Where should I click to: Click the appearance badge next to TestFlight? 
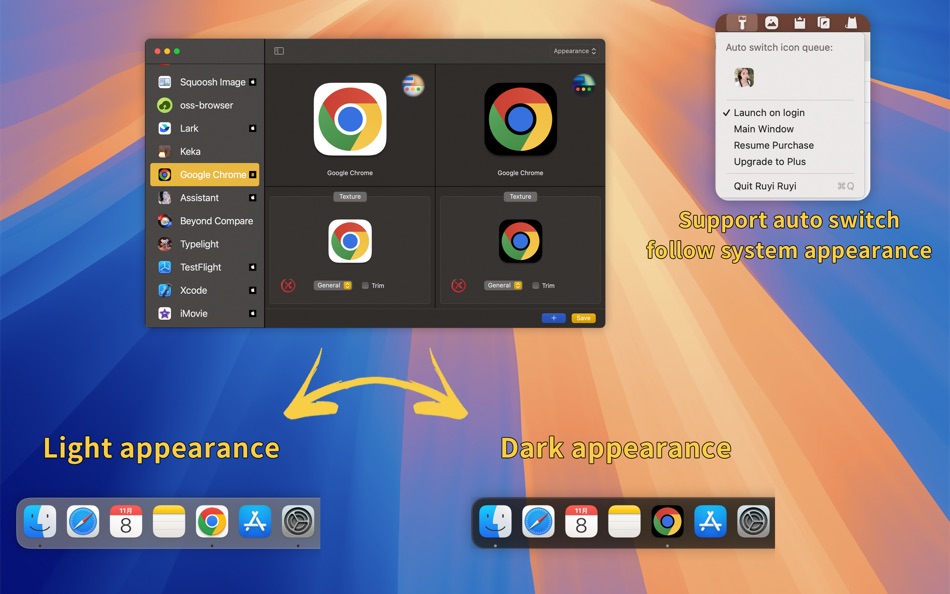click(x=253, y=267)
